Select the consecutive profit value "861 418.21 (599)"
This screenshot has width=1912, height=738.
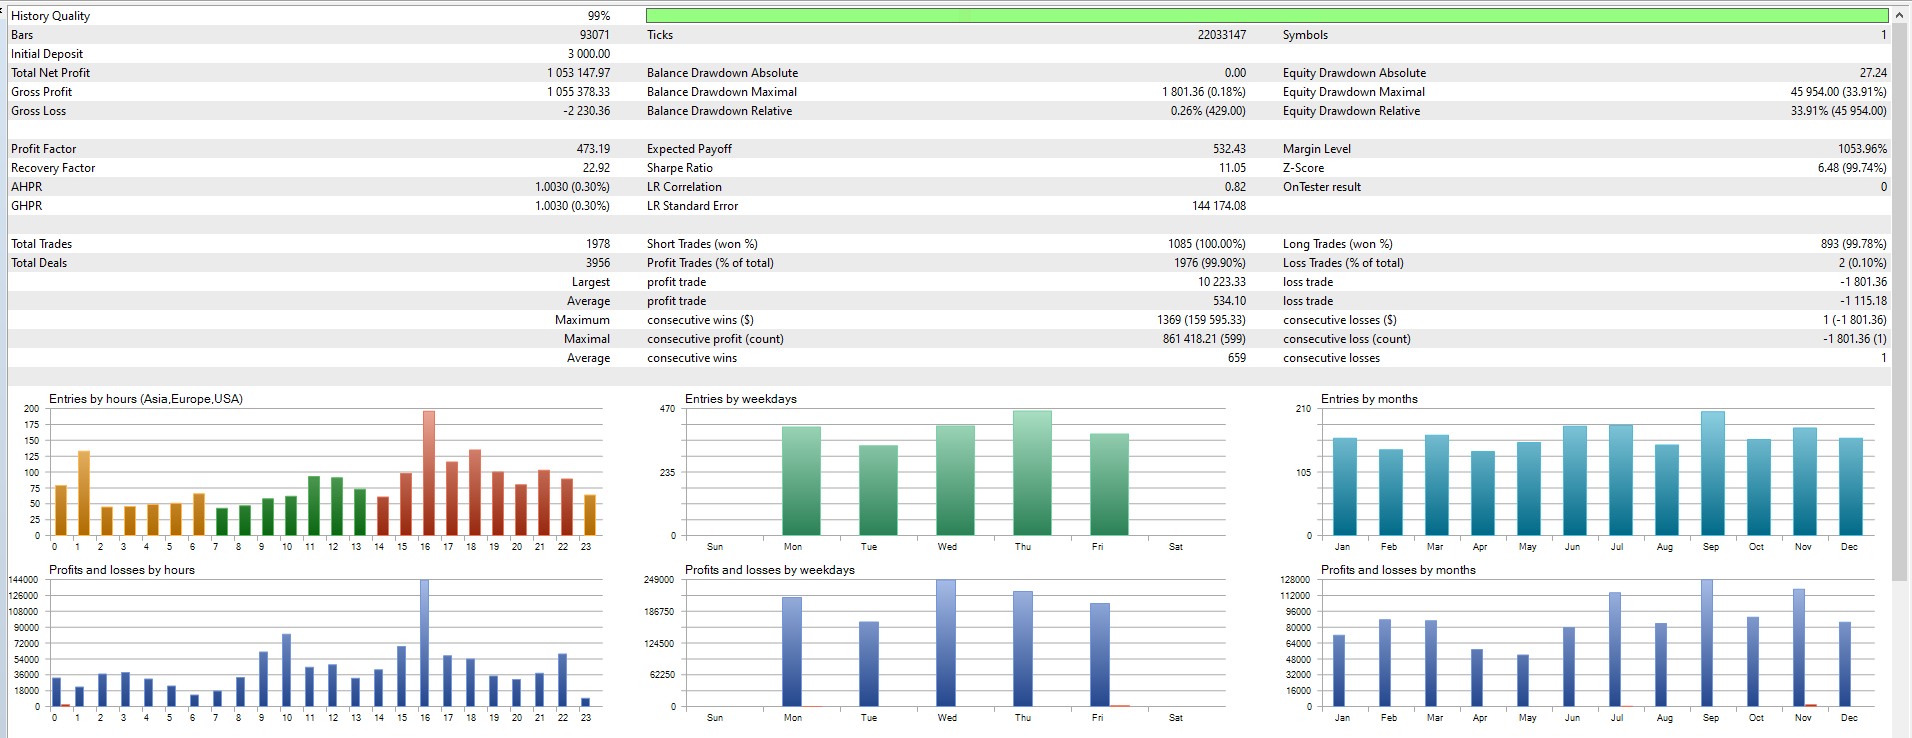pyautogui.click(x=1204, y=339)
